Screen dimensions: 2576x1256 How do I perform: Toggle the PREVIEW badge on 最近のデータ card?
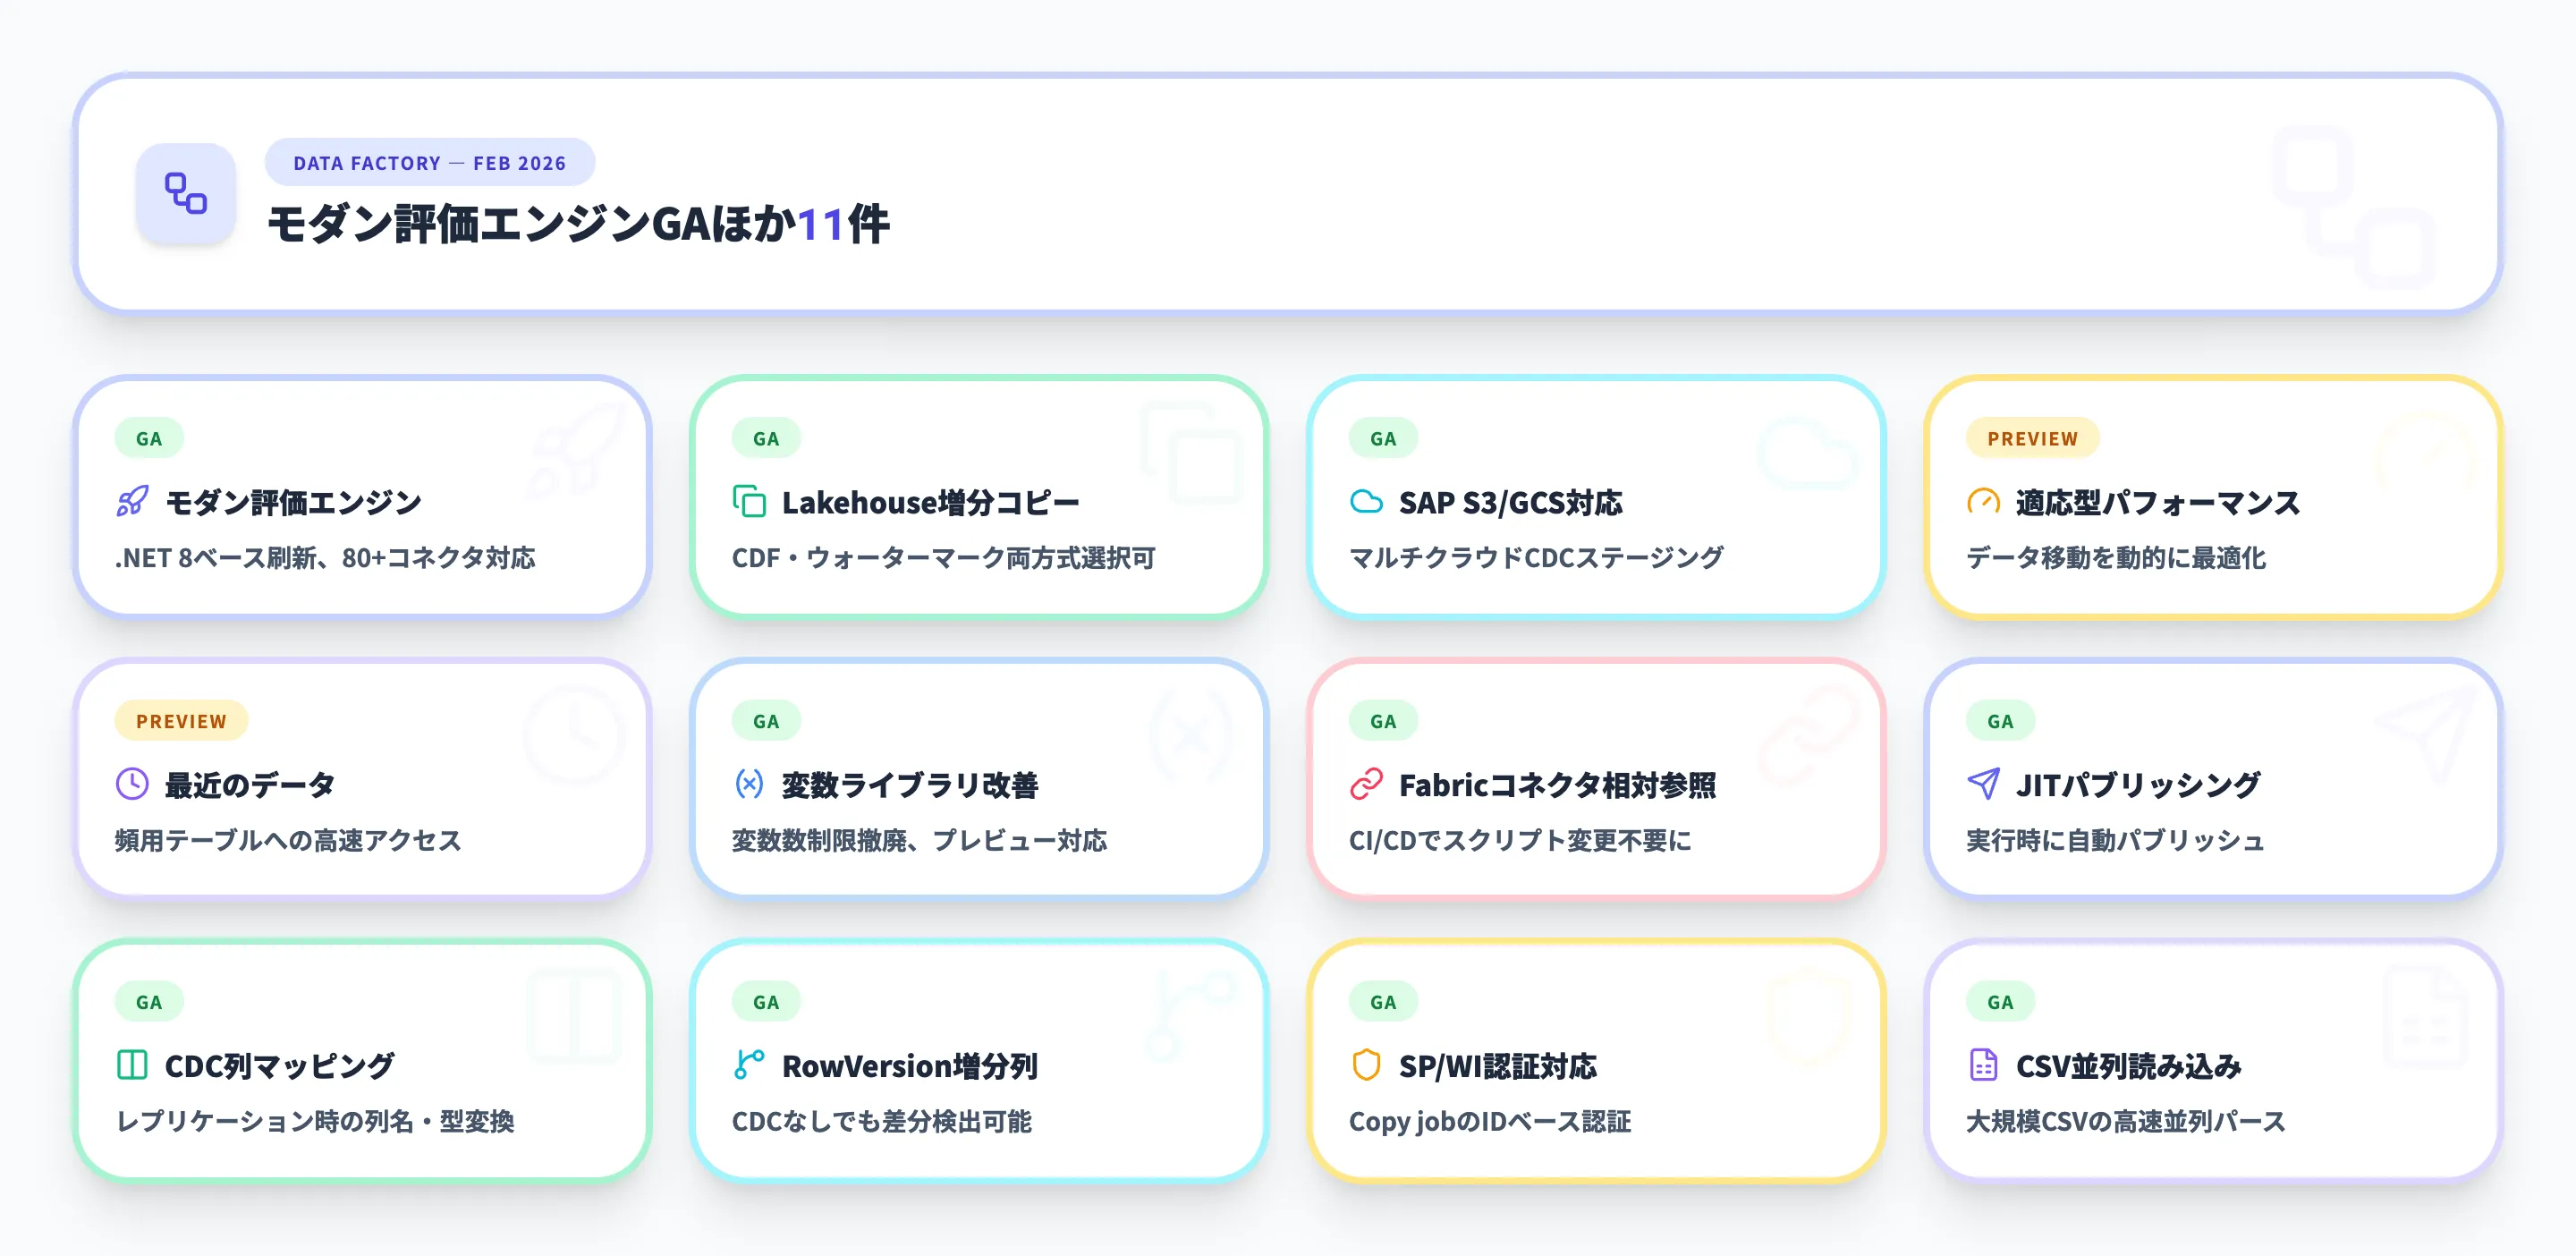(181, 720)
